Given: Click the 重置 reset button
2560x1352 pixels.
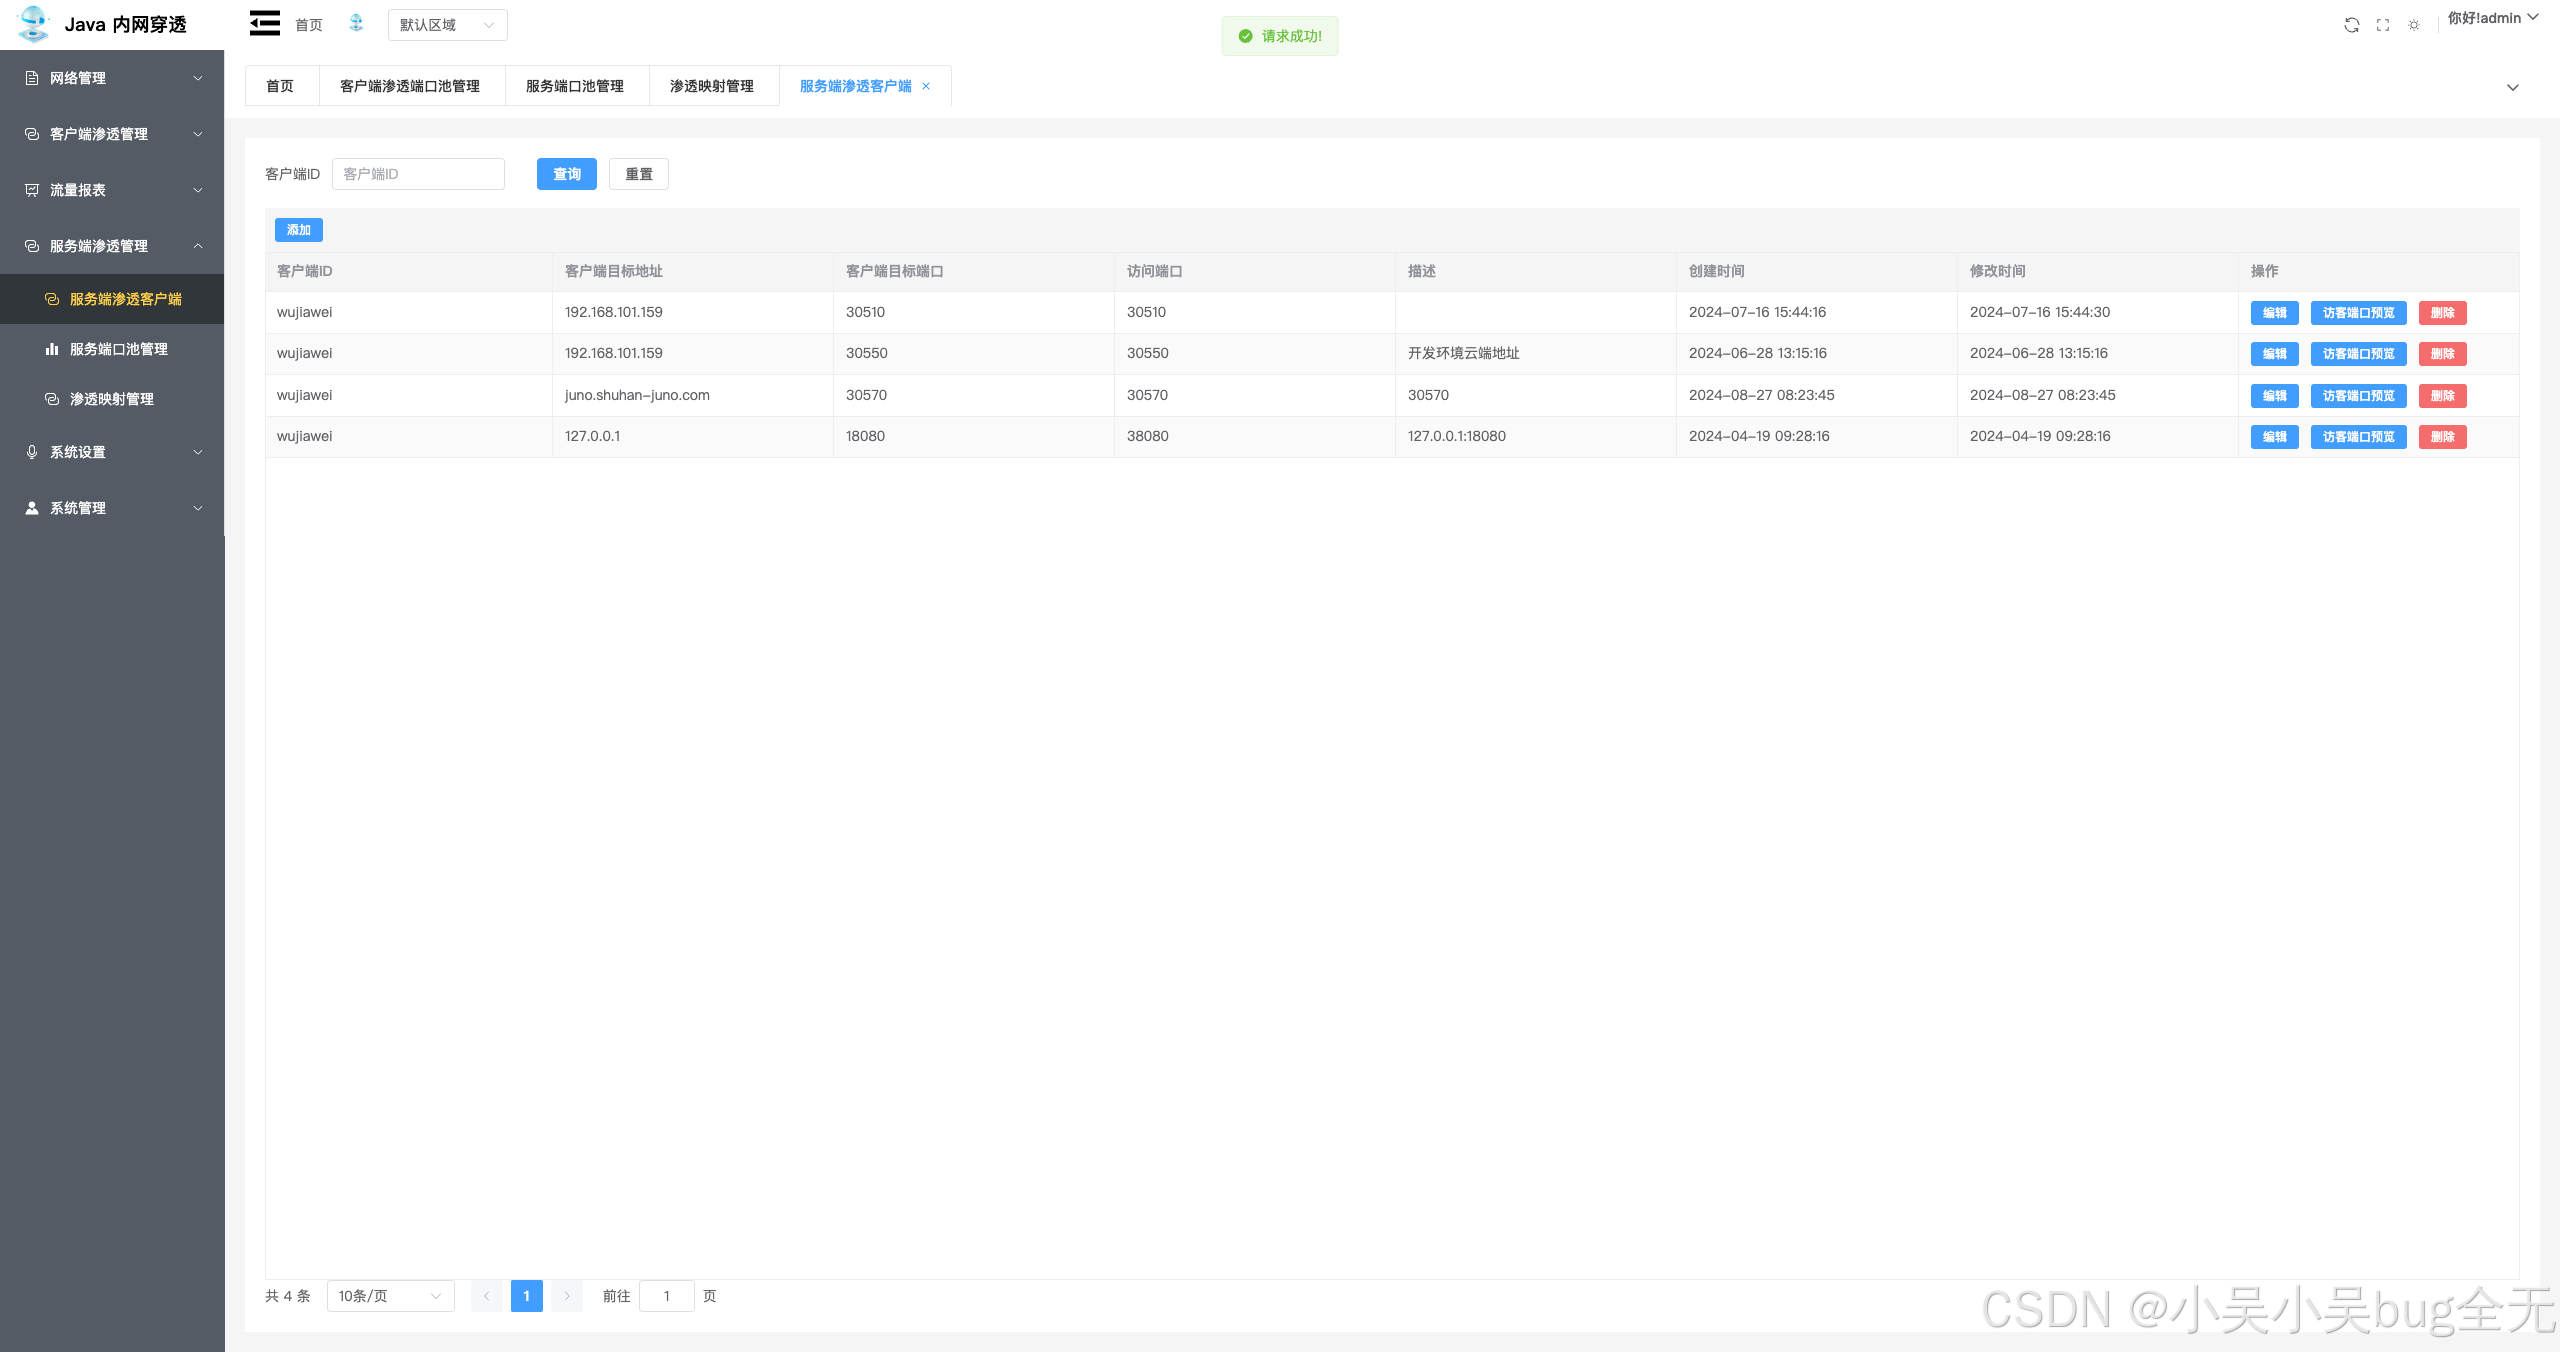Looking at the screenshot, I should (x=639, y=174).
